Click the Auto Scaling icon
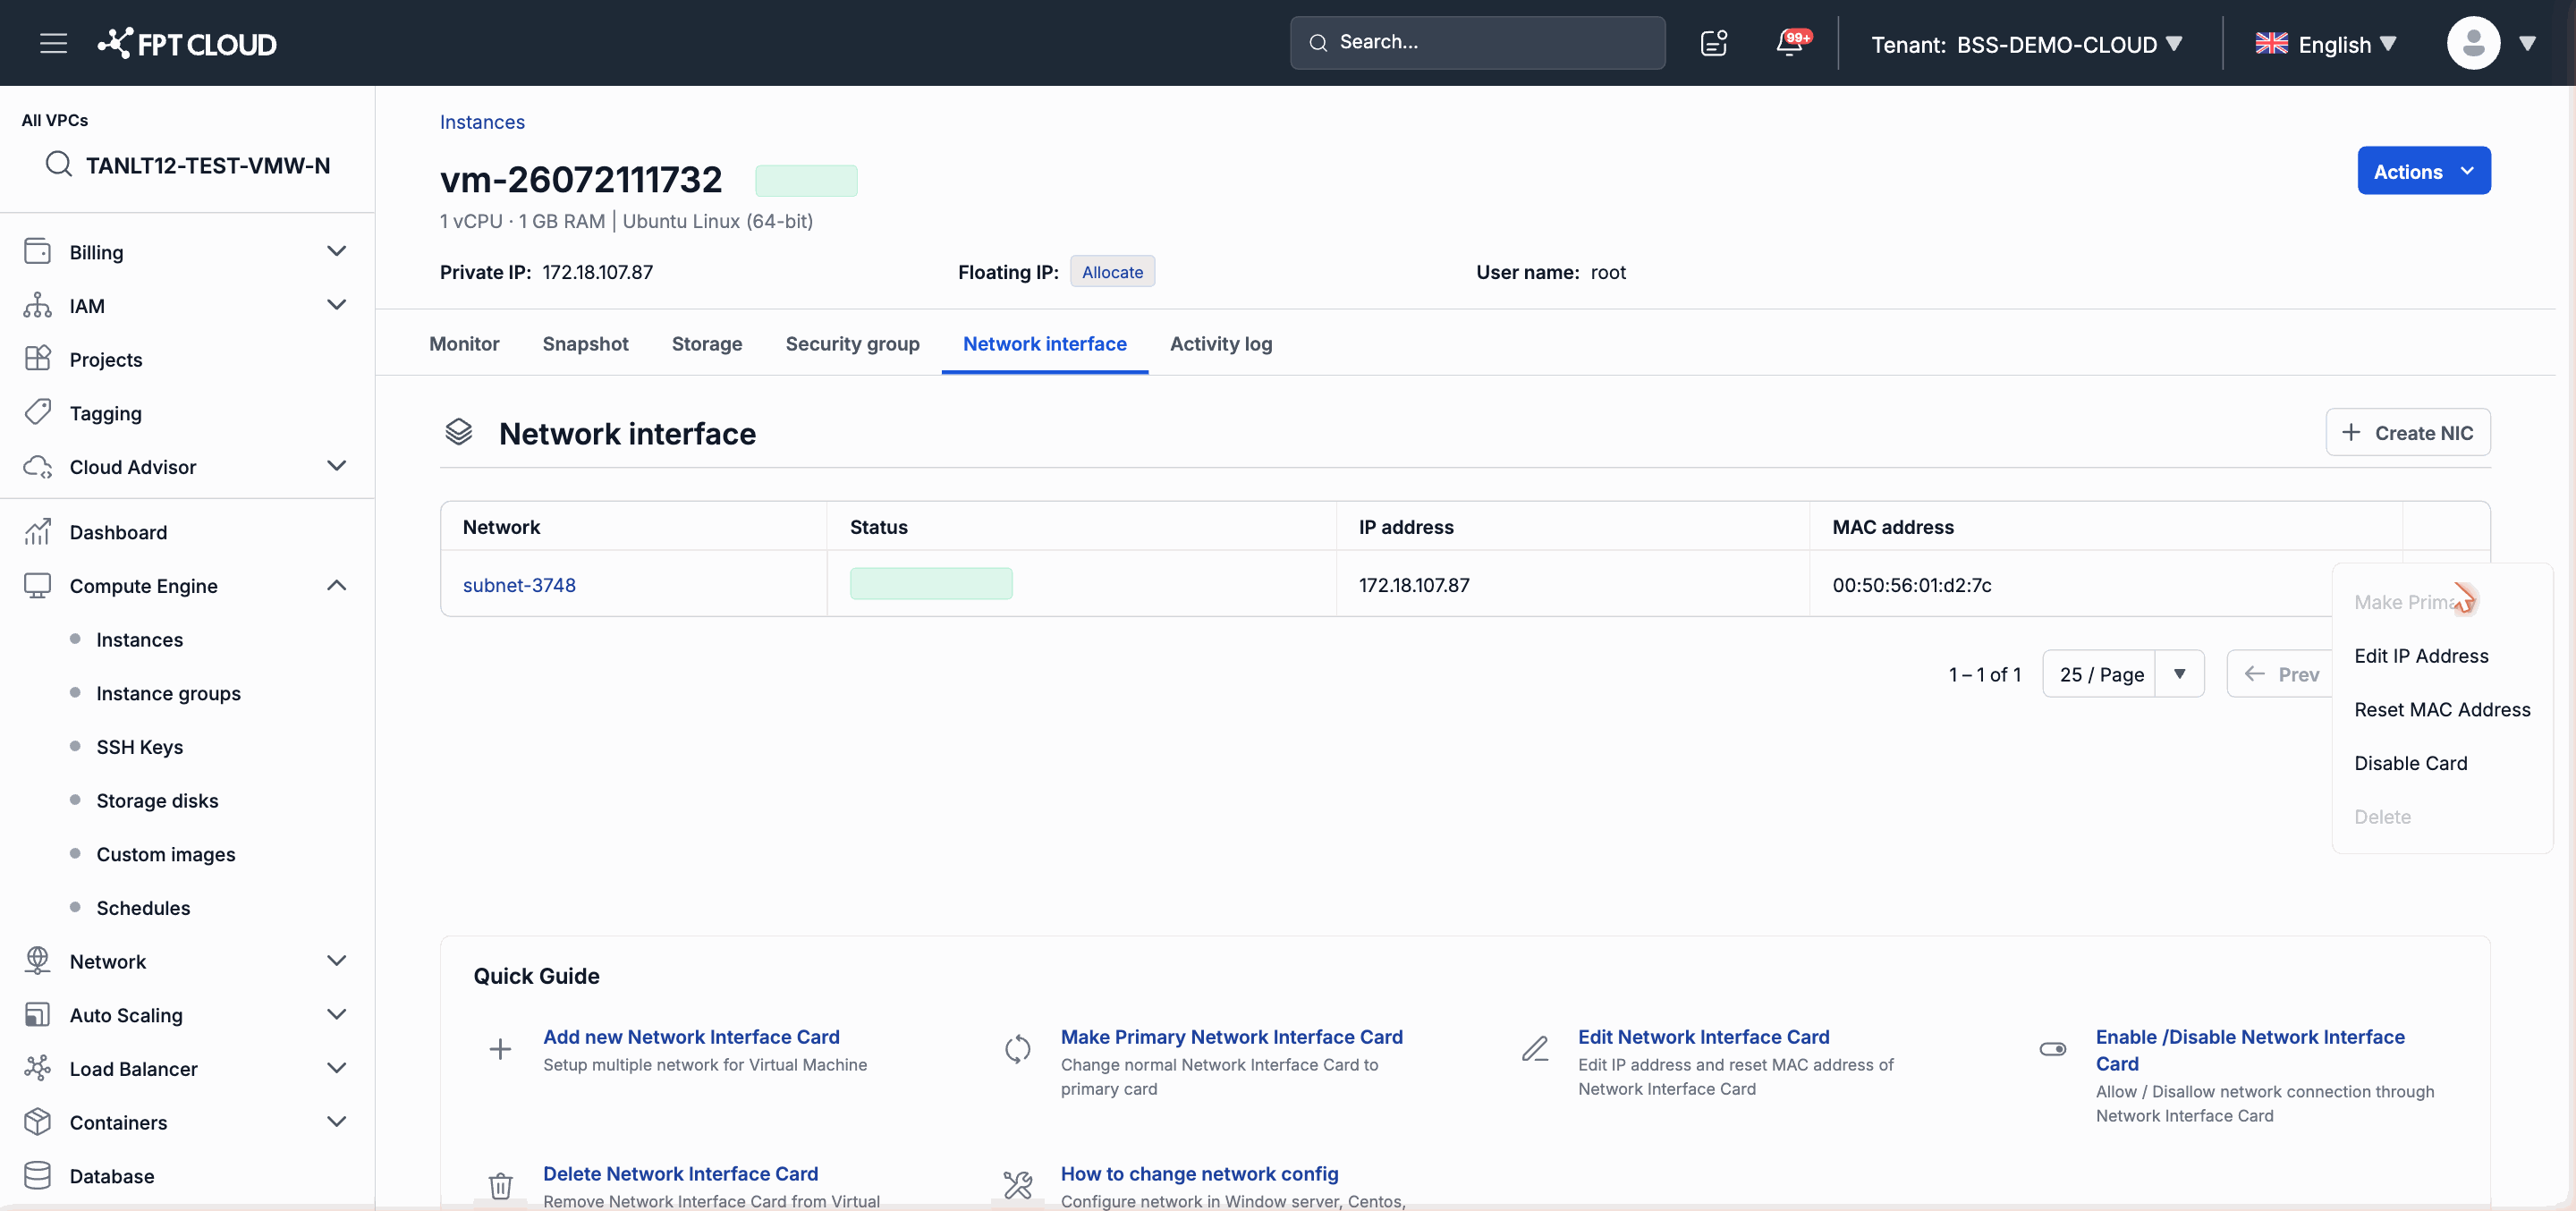The height and width of the screenshot is (1211, 2576). (x=37, y=1014)
